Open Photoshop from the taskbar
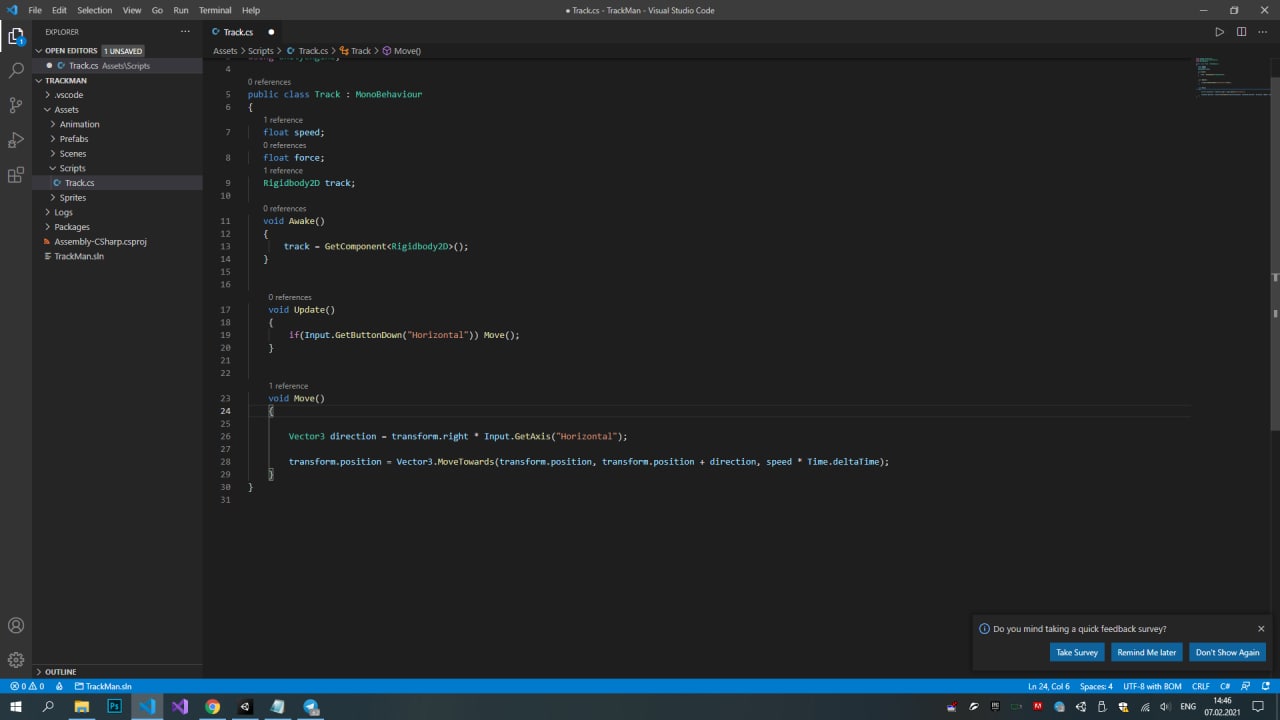Screen dimensions: 1280x720 [114, 706]
